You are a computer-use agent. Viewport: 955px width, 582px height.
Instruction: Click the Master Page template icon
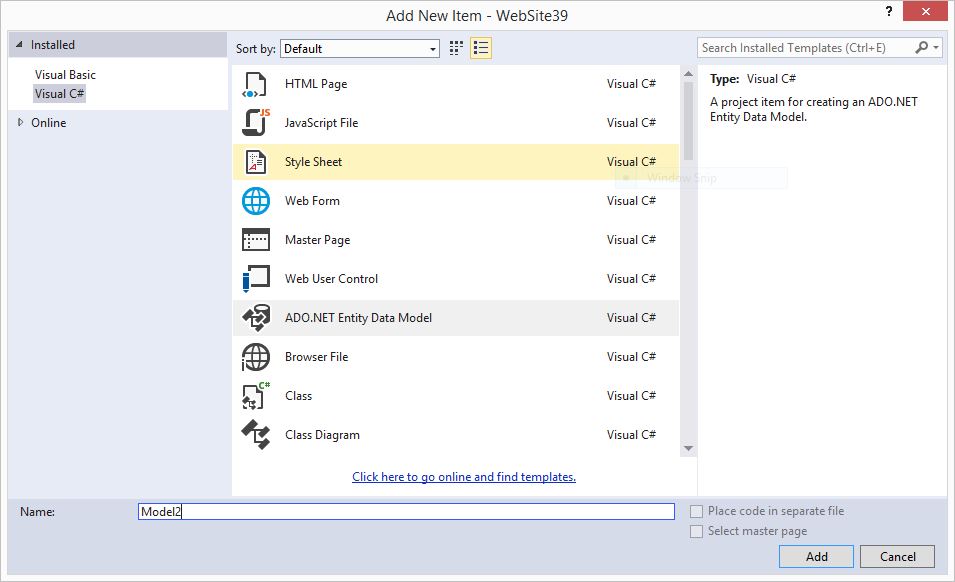pyautogui.click(x=255, y=239)
